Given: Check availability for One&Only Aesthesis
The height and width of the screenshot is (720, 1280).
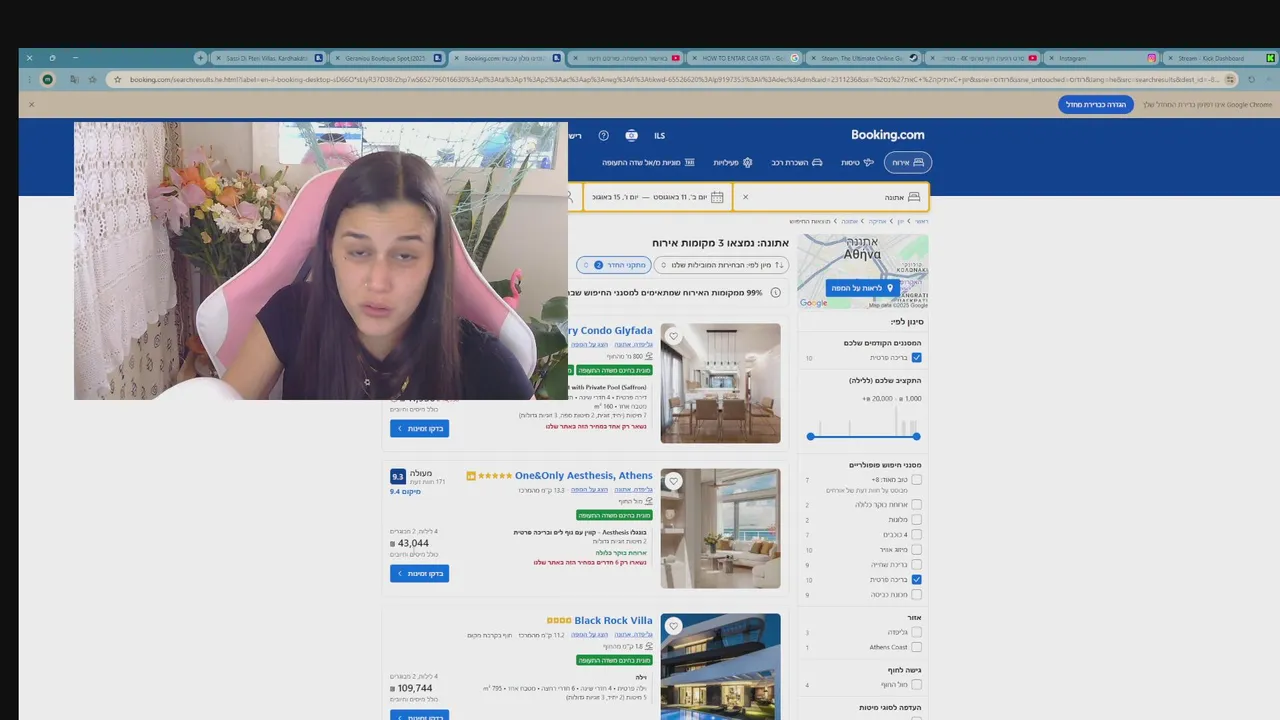Looking at the screenshot, I should pos(419,573).
